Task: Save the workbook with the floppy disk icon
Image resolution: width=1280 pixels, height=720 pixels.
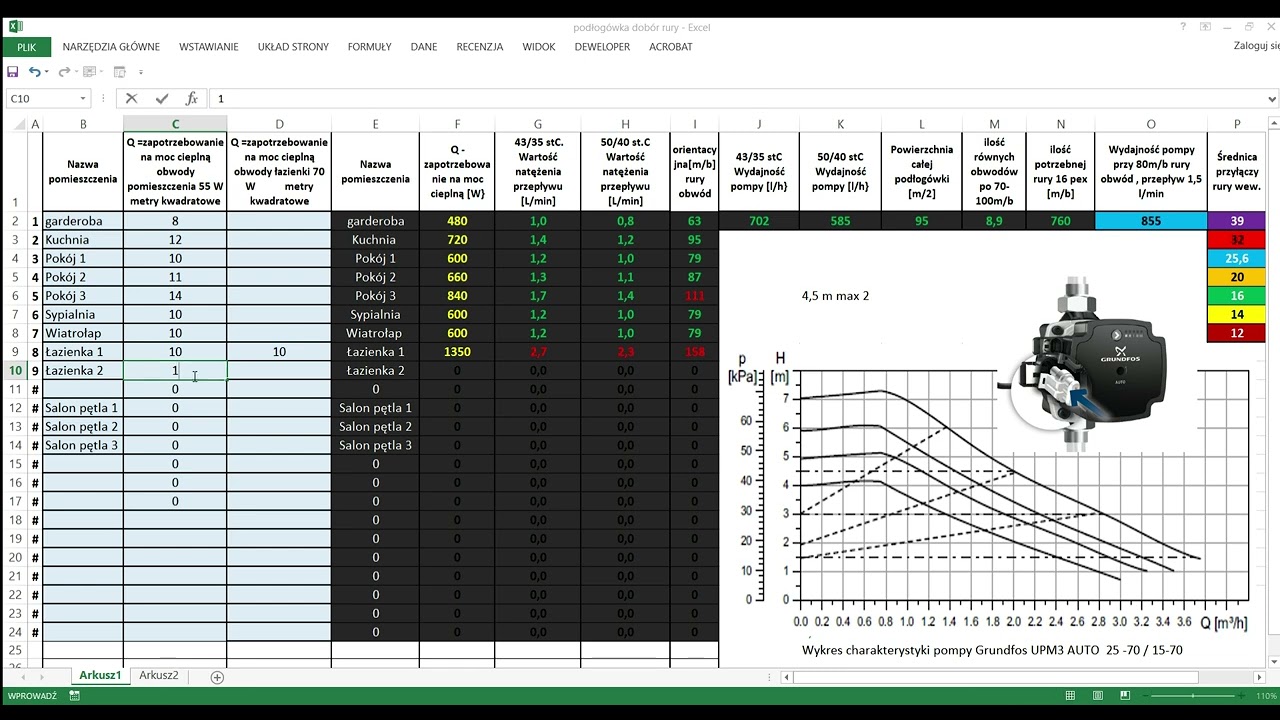Action: [x=13, y=72]
